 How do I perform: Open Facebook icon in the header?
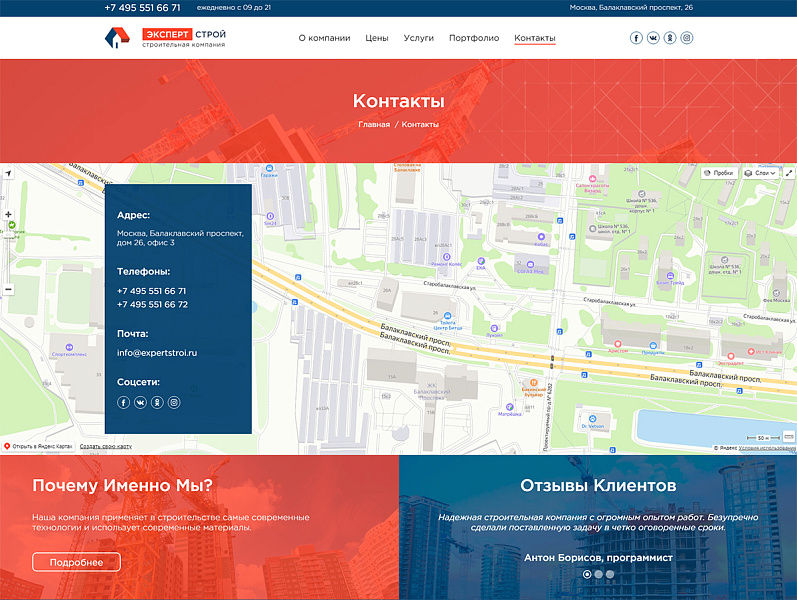click(636, 38)
